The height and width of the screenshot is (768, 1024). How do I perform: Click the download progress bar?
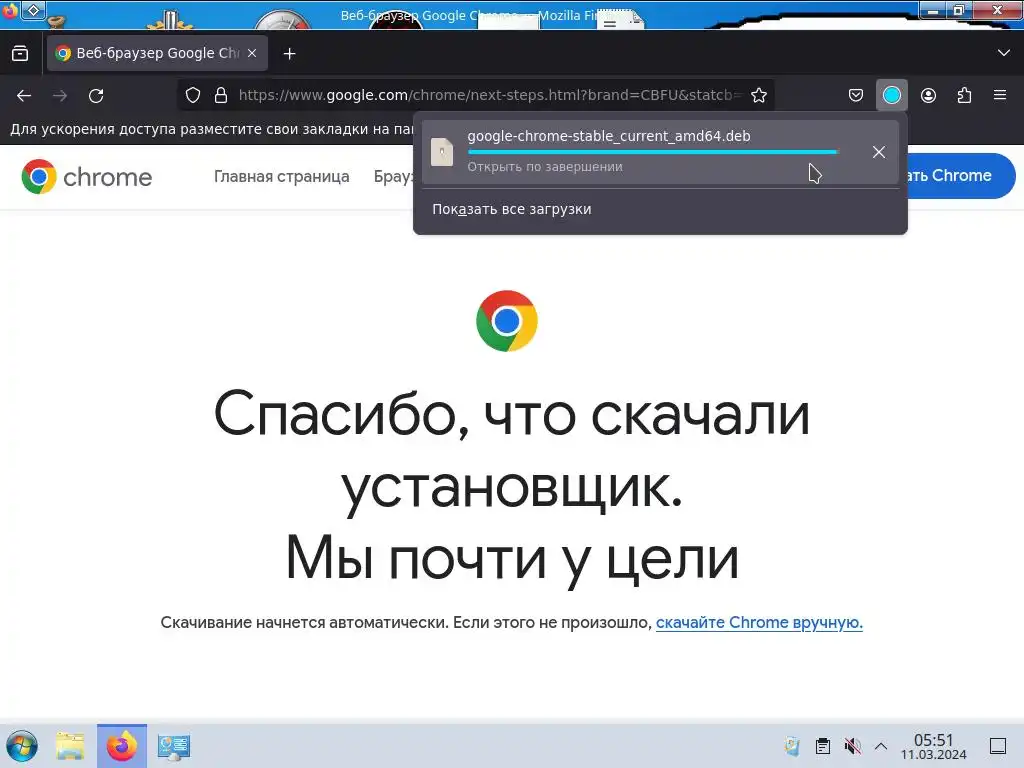(652, 152)
